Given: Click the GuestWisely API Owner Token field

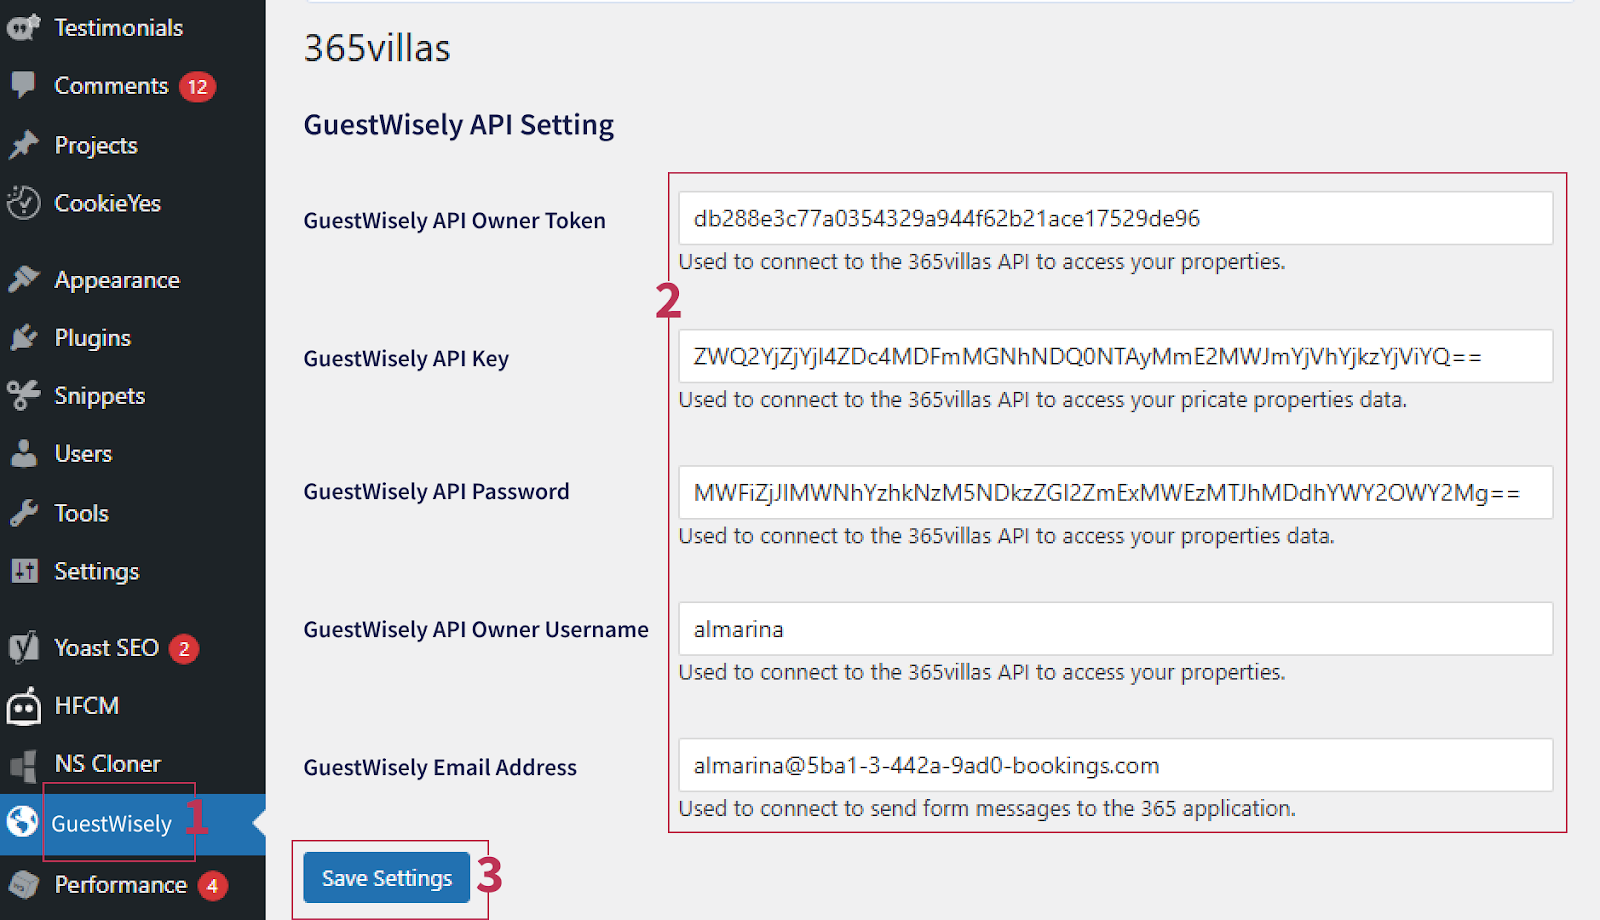Looking at the screenshot, I should [1115, 218].
